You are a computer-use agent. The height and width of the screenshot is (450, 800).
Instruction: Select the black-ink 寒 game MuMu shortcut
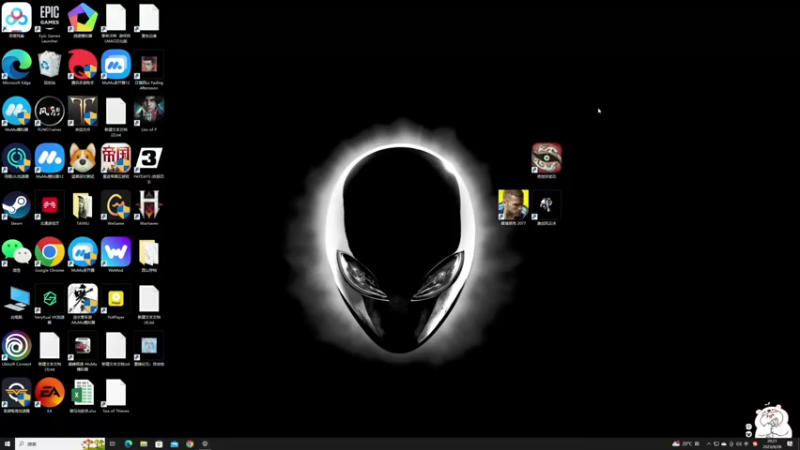coord(83,304)
